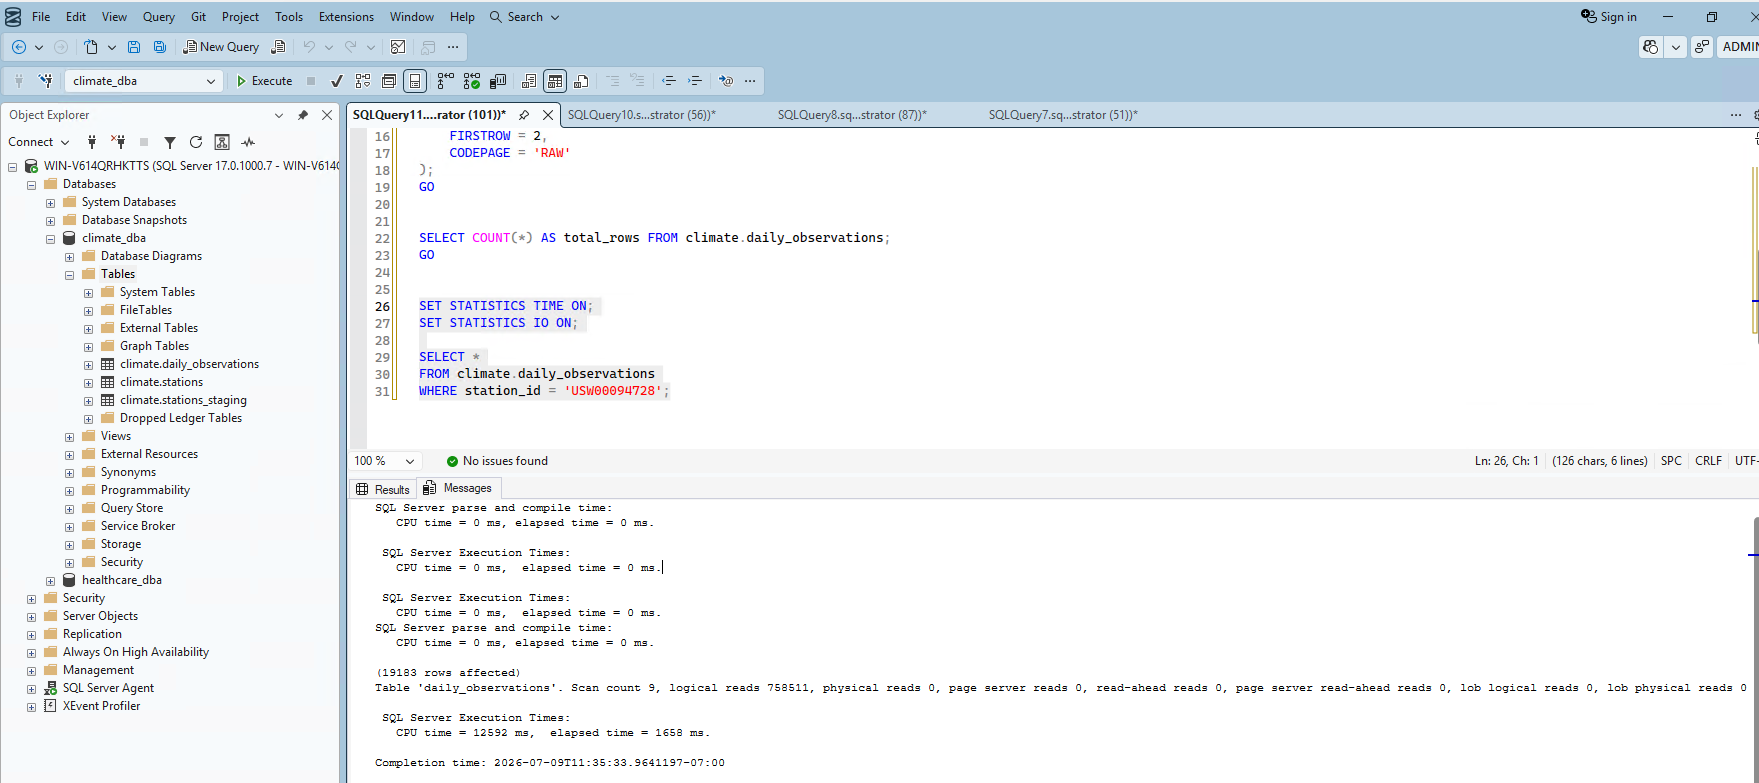Expand the healthcare_dba database node
The height and width of the screenshot is (783, 1759).
[50, 580]
